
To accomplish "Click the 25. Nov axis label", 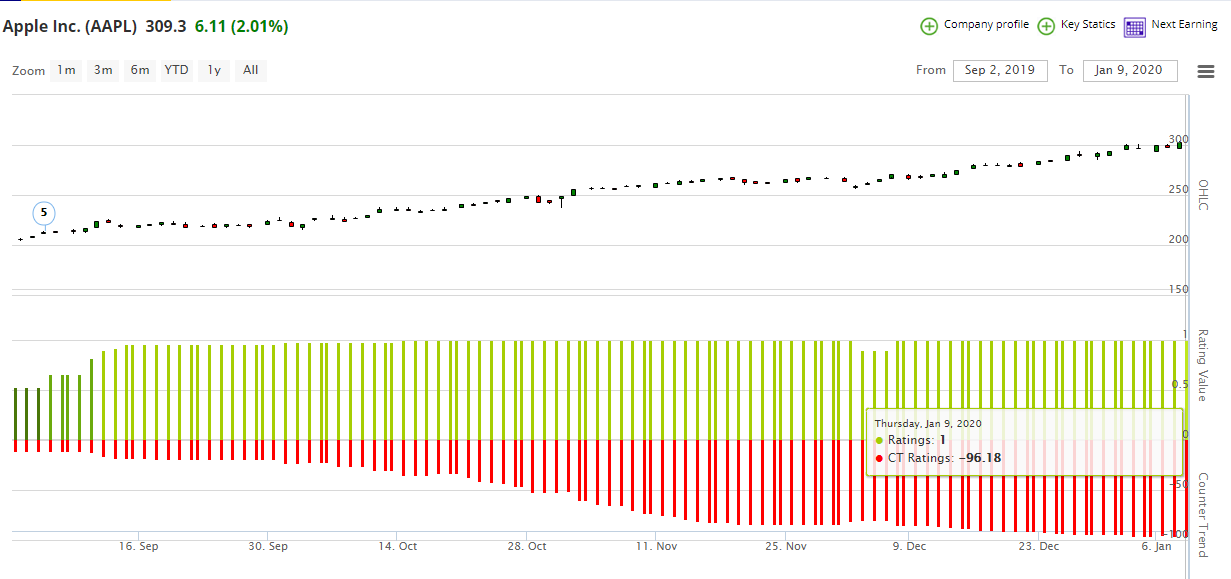I will (x=785, y=547).
